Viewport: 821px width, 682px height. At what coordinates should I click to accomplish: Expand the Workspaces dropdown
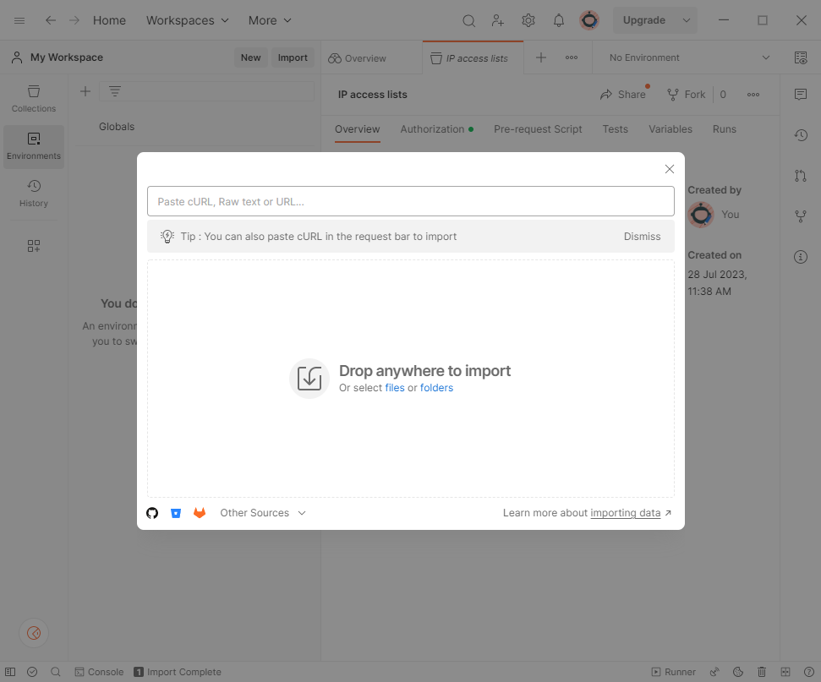tap(187, 20)
